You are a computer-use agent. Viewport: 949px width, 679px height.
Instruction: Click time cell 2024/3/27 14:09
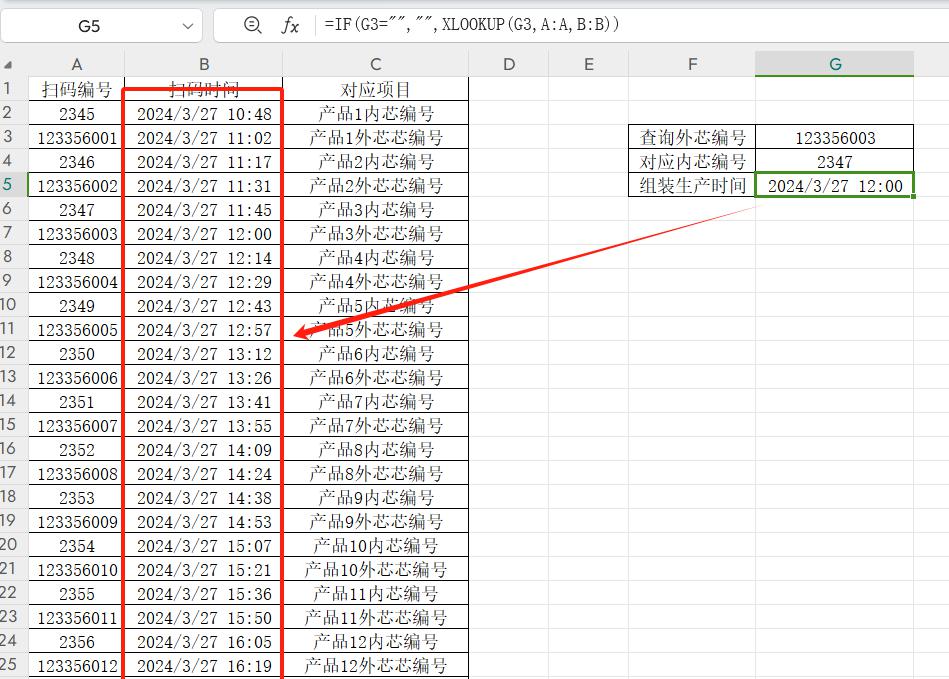203,450
